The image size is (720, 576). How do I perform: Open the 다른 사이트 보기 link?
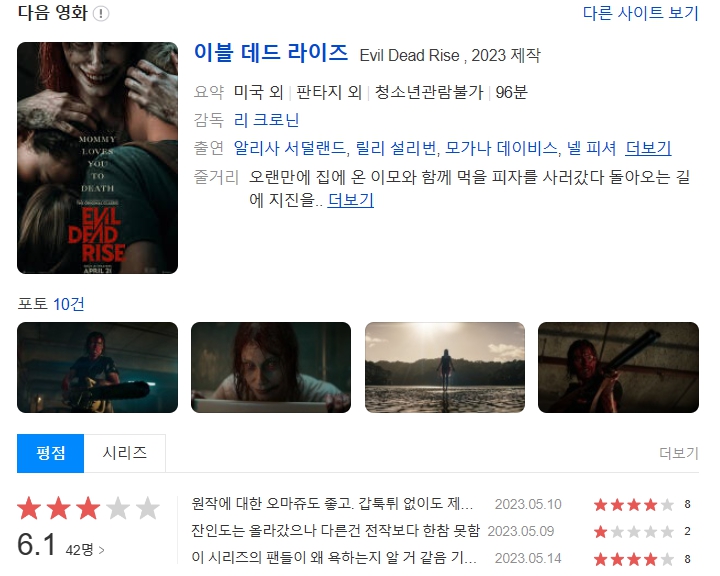tap(641, 13)
